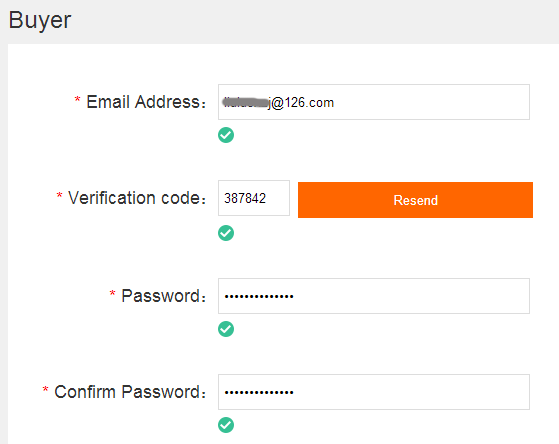
Task: Click the red asterisk beside Verification code
Action: pos(59,195)
